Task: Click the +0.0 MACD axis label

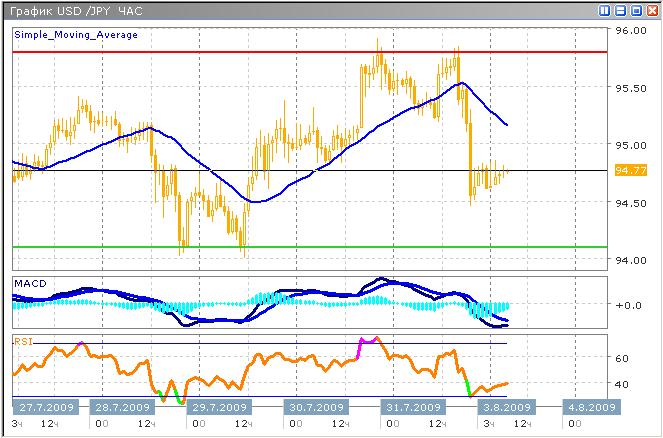Action: (x=630, y=306)
